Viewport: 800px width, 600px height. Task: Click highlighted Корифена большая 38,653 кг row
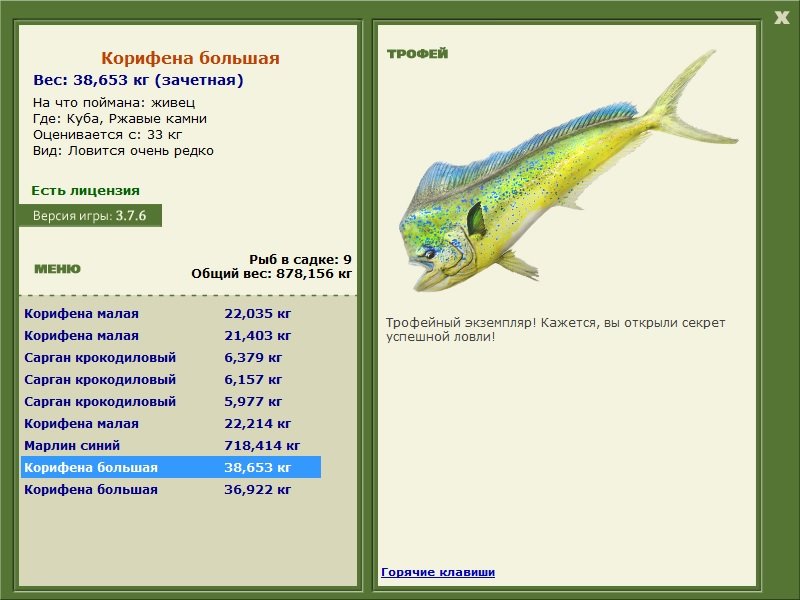point(171,467)
